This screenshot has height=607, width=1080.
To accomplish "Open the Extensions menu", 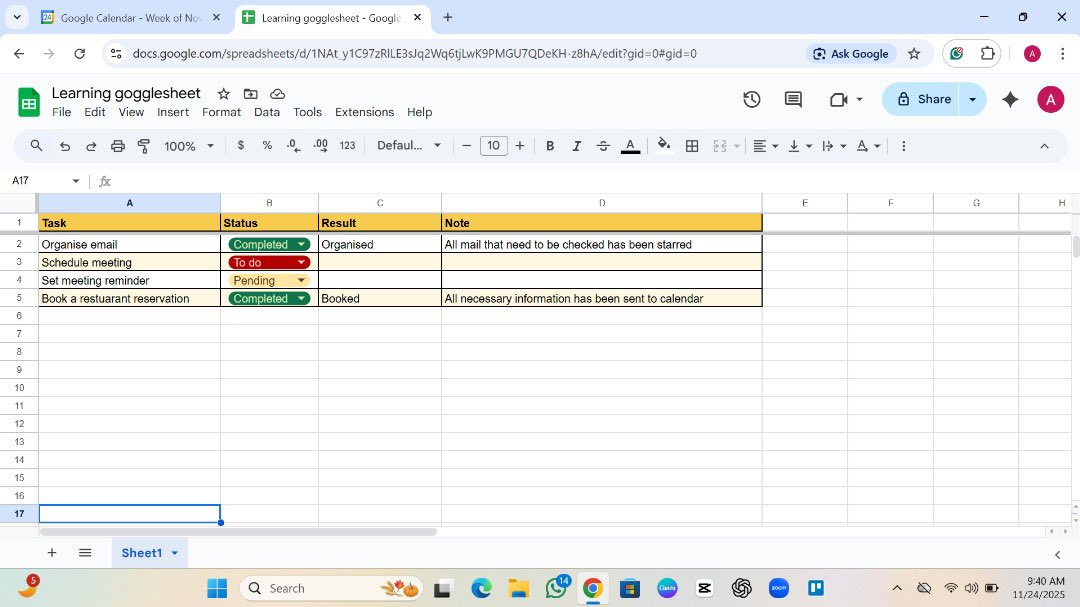I will click(364, 112).
